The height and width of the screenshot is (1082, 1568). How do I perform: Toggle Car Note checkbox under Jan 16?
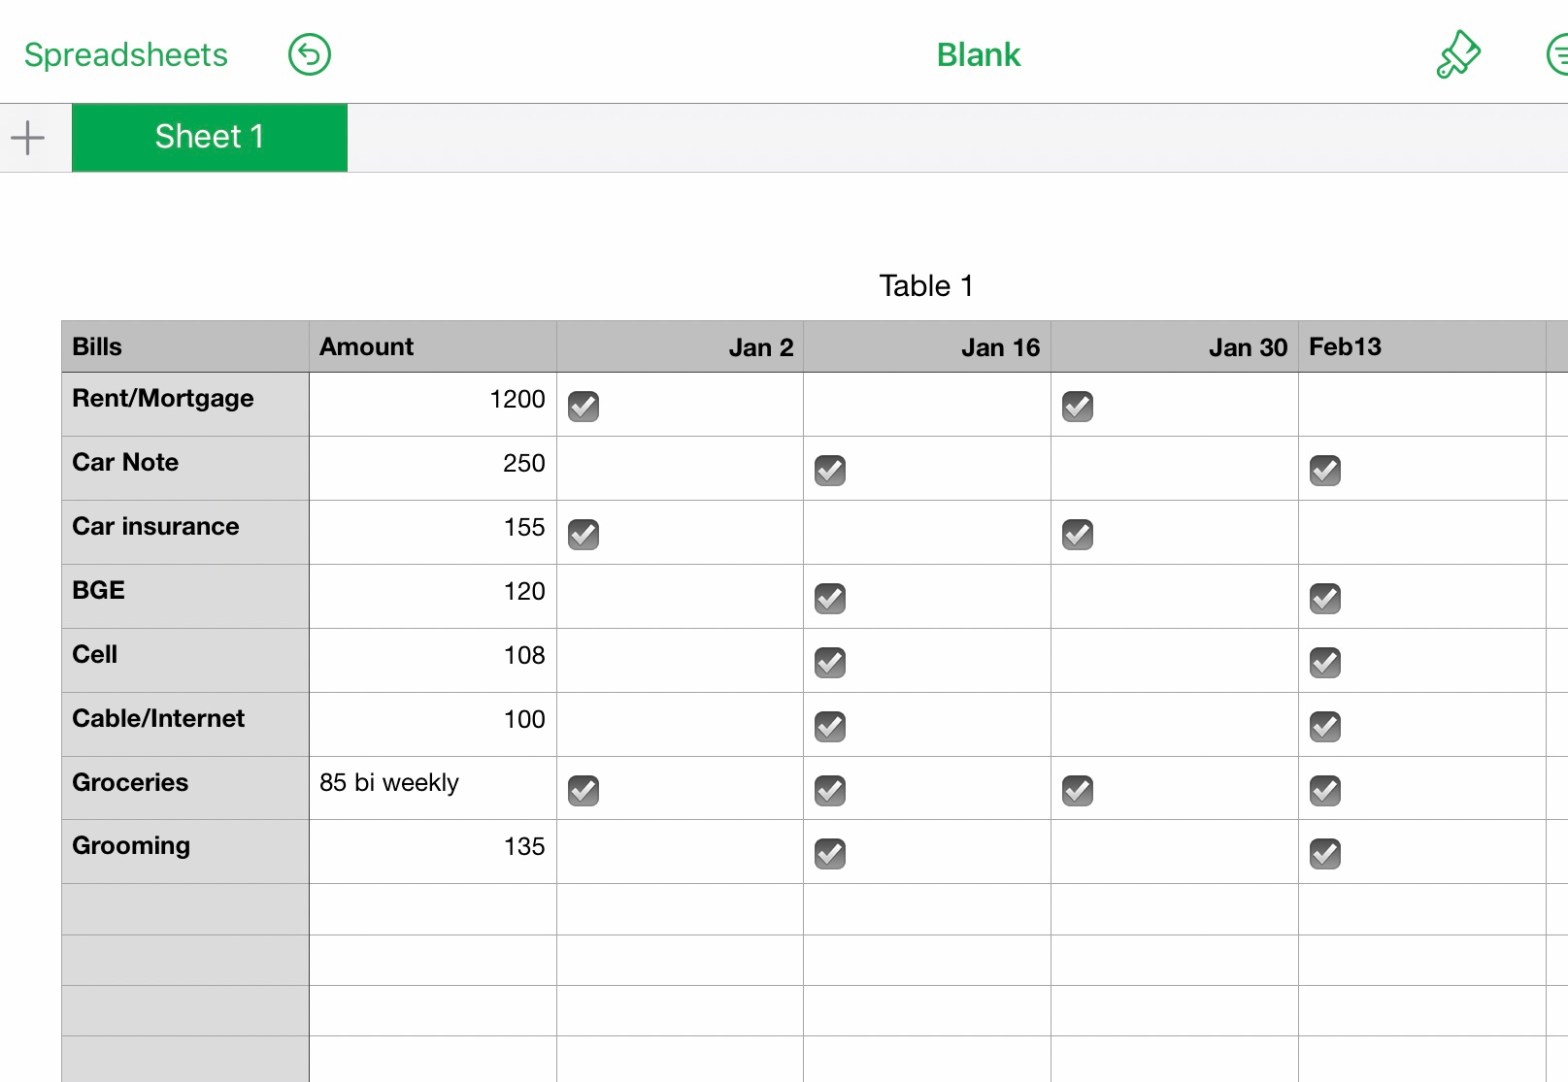click(x=830, y=471)
